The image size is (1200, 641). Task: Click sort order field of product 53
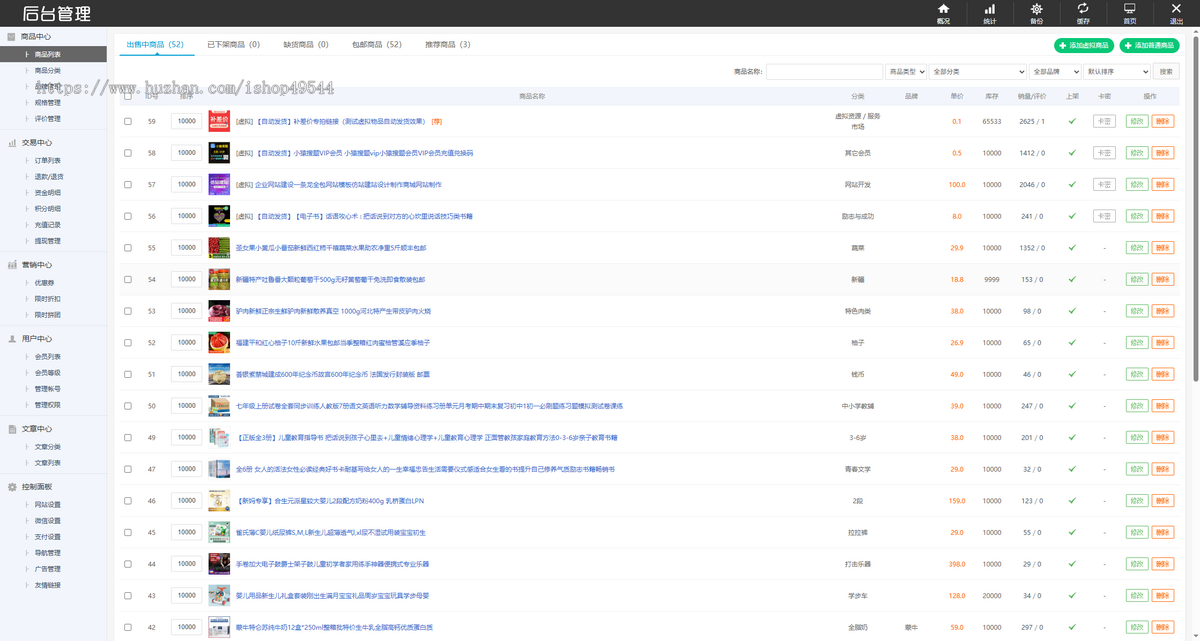pos(186,311)
